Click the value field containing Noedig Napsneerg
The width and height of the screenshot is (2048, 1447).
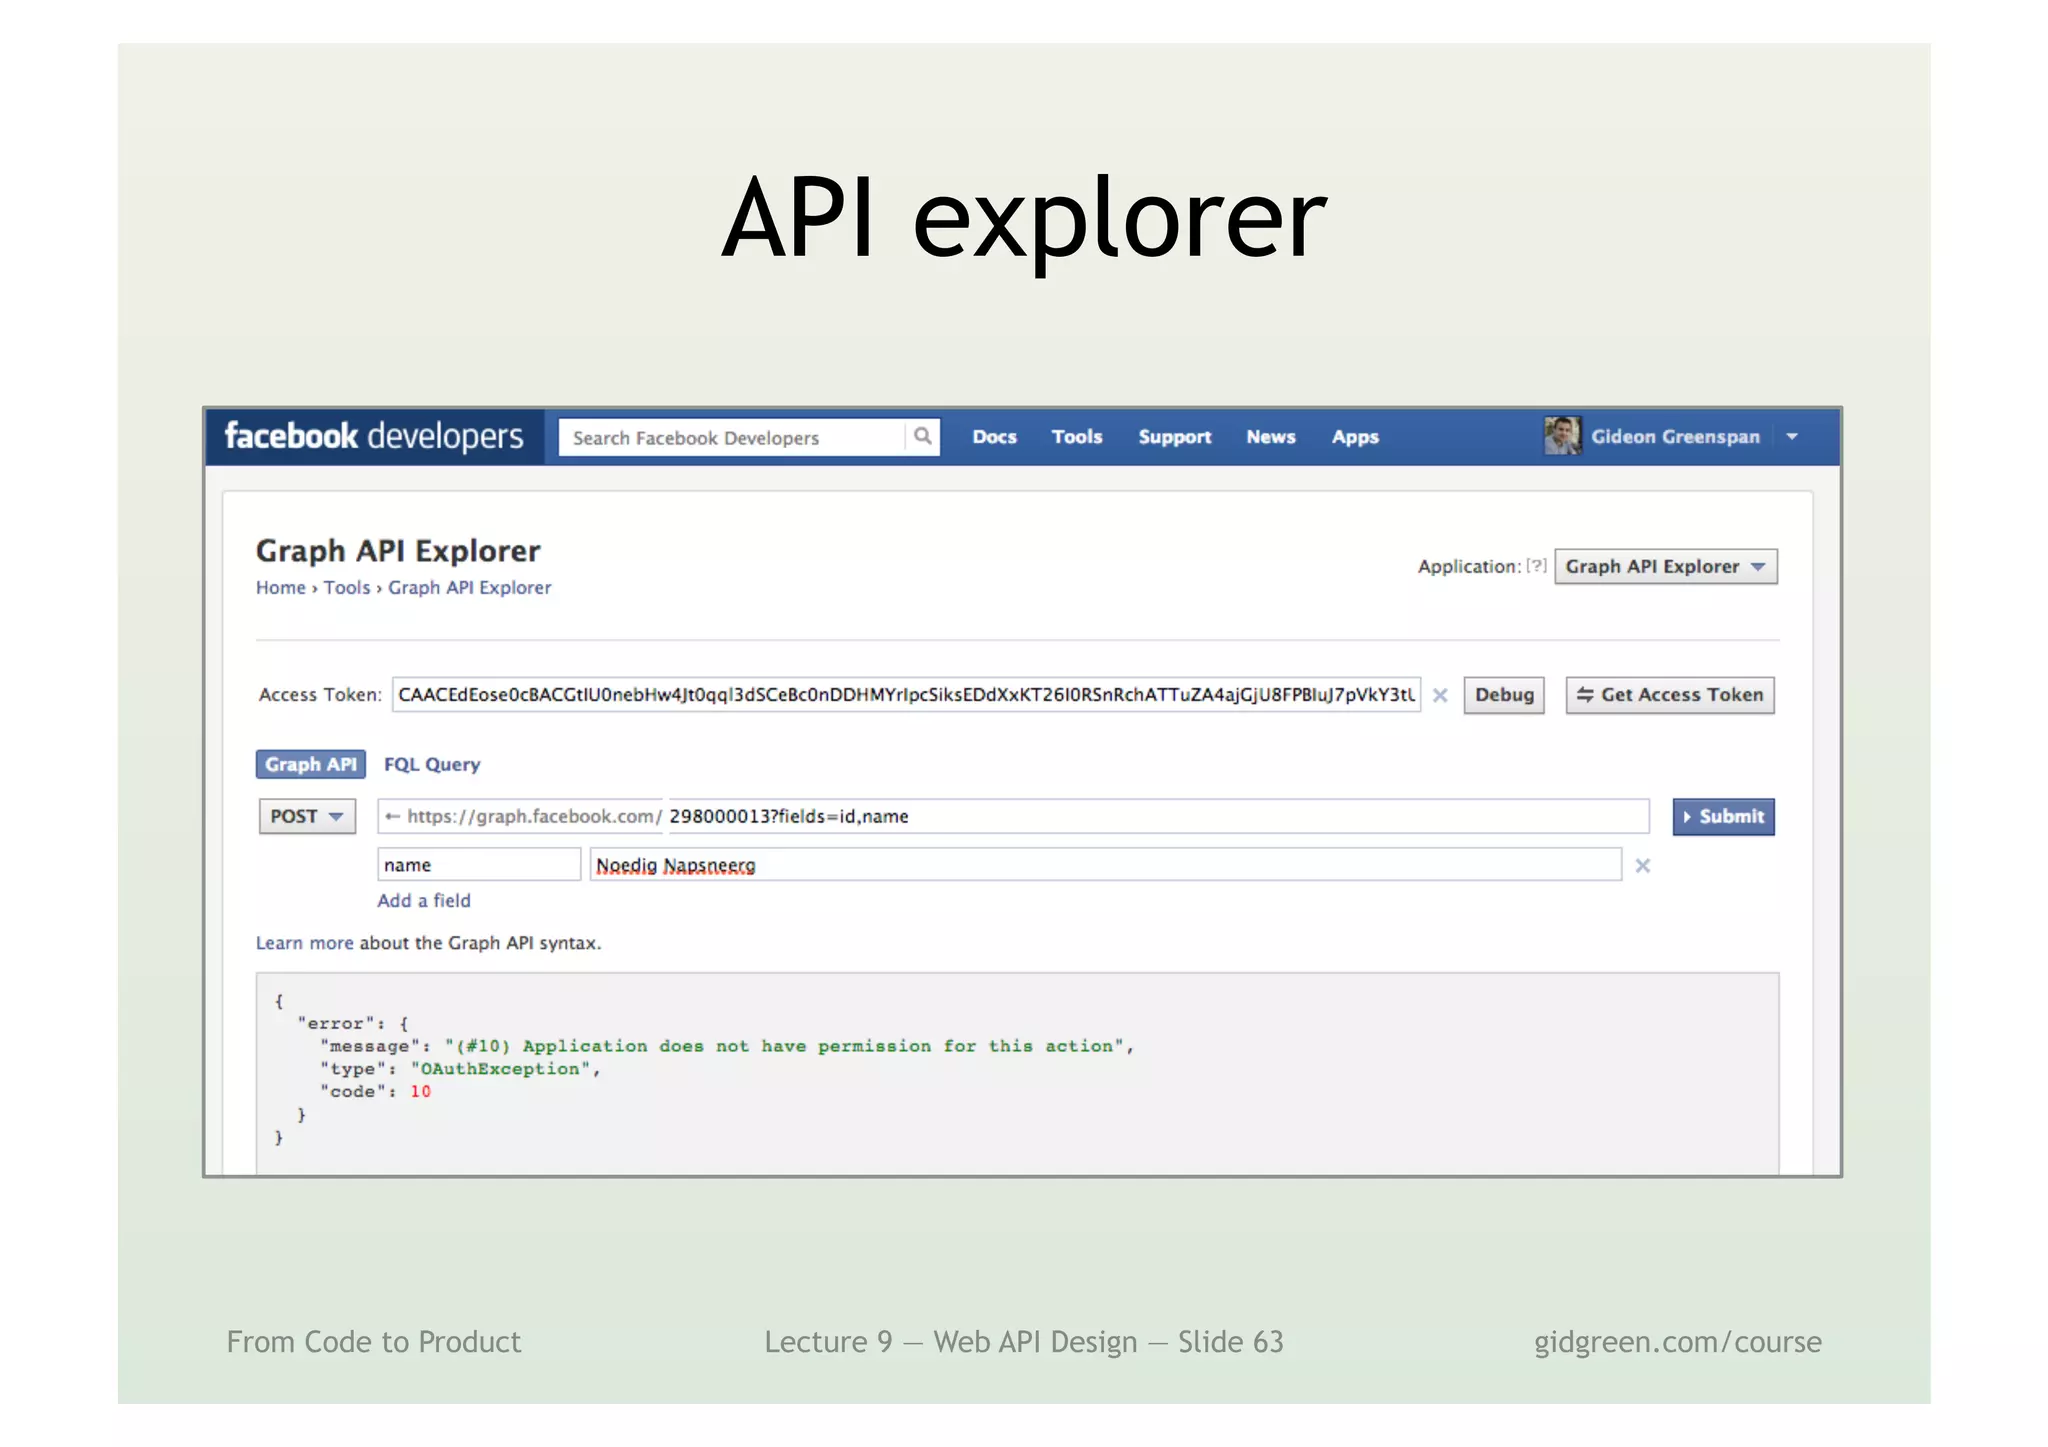pos(1105,865)
